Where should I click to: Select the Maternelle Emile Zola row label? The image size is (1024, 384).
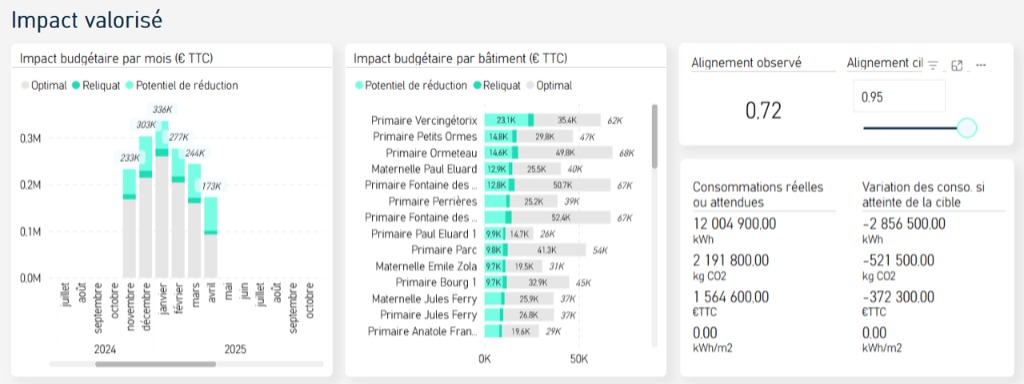pyautogui.click(x=426, y=266)
